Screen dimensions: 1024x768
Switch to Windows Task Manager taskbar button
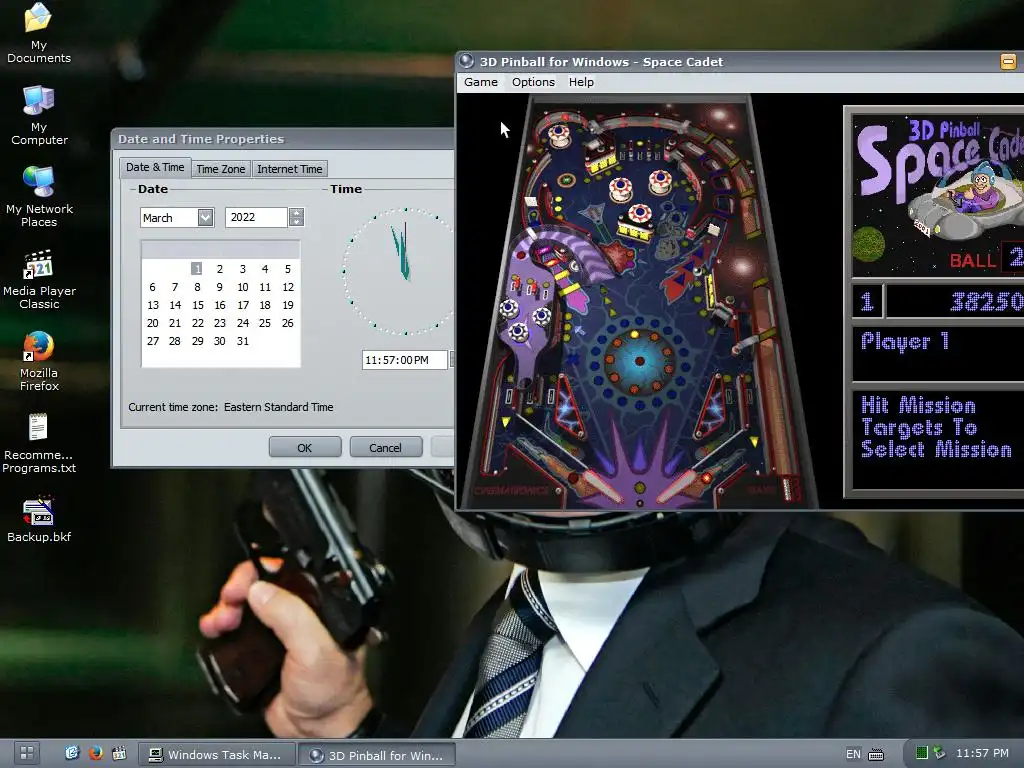(217, 755)
